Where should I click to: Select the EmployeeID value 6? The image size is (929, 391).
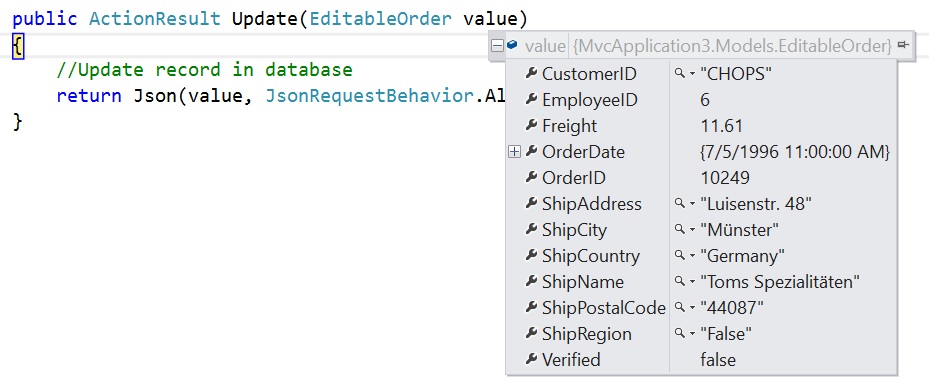(x=705, y=100)
